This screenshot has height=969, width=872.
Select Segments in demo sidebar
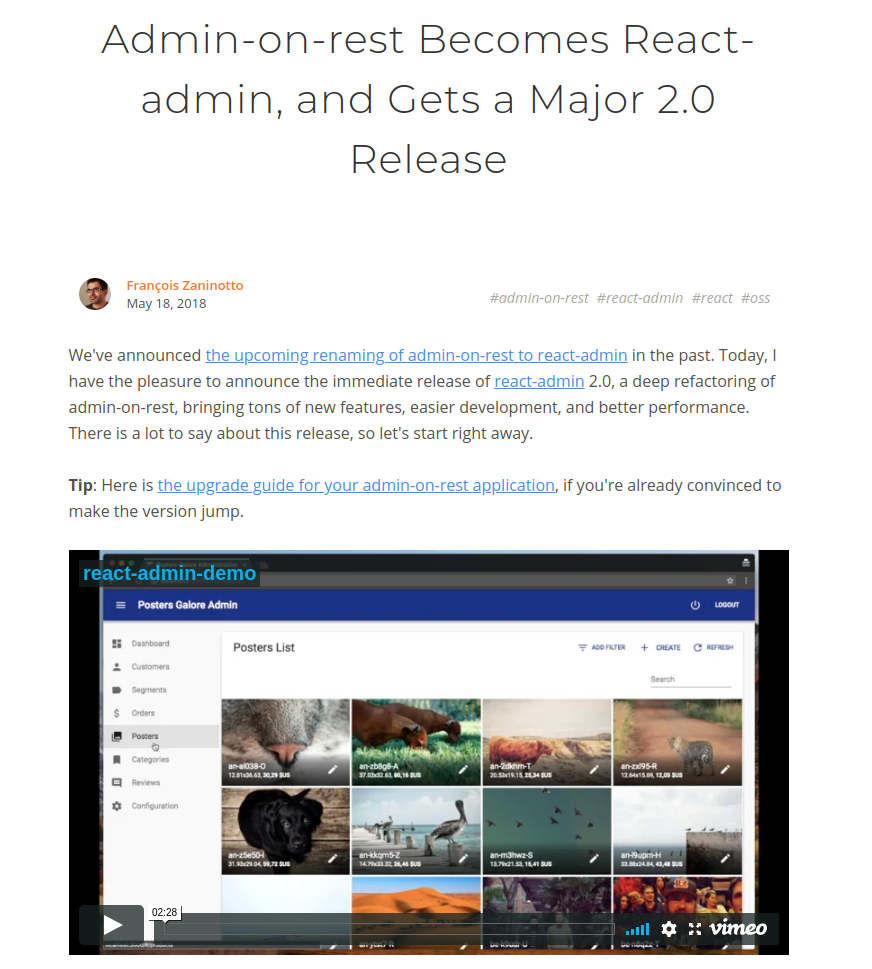click(x=149, y=690)
